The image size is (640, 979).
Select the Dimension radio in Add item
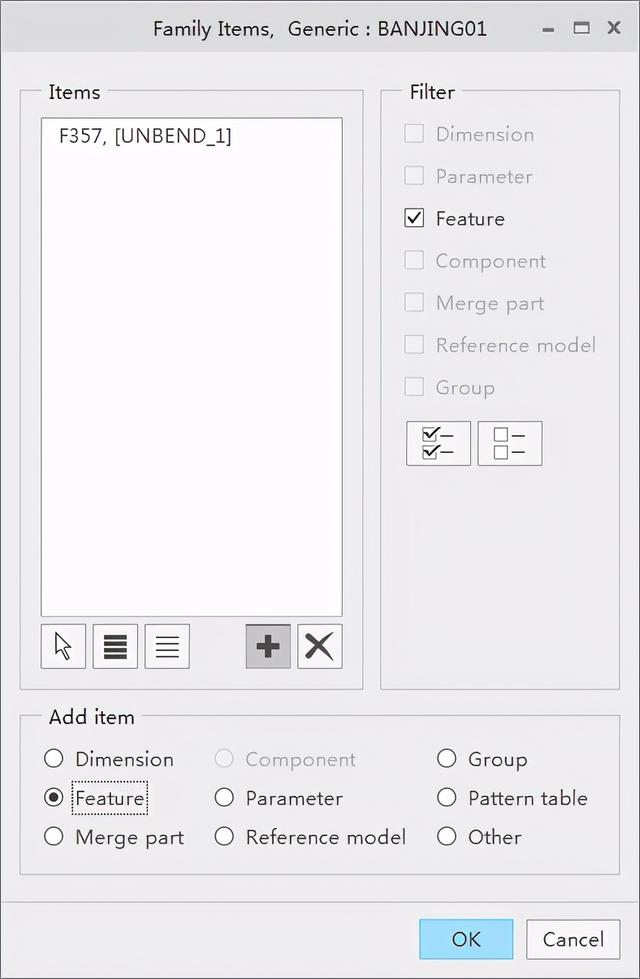[x=54, y=759]
